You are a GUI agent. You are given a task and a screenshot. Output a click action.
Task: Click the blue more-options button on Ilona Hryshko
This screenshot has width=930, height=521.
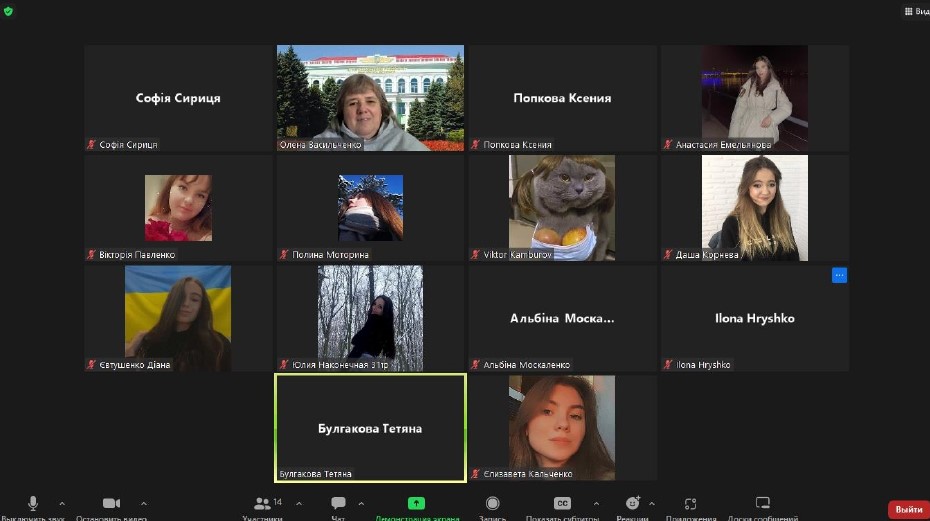click(839, 275)
